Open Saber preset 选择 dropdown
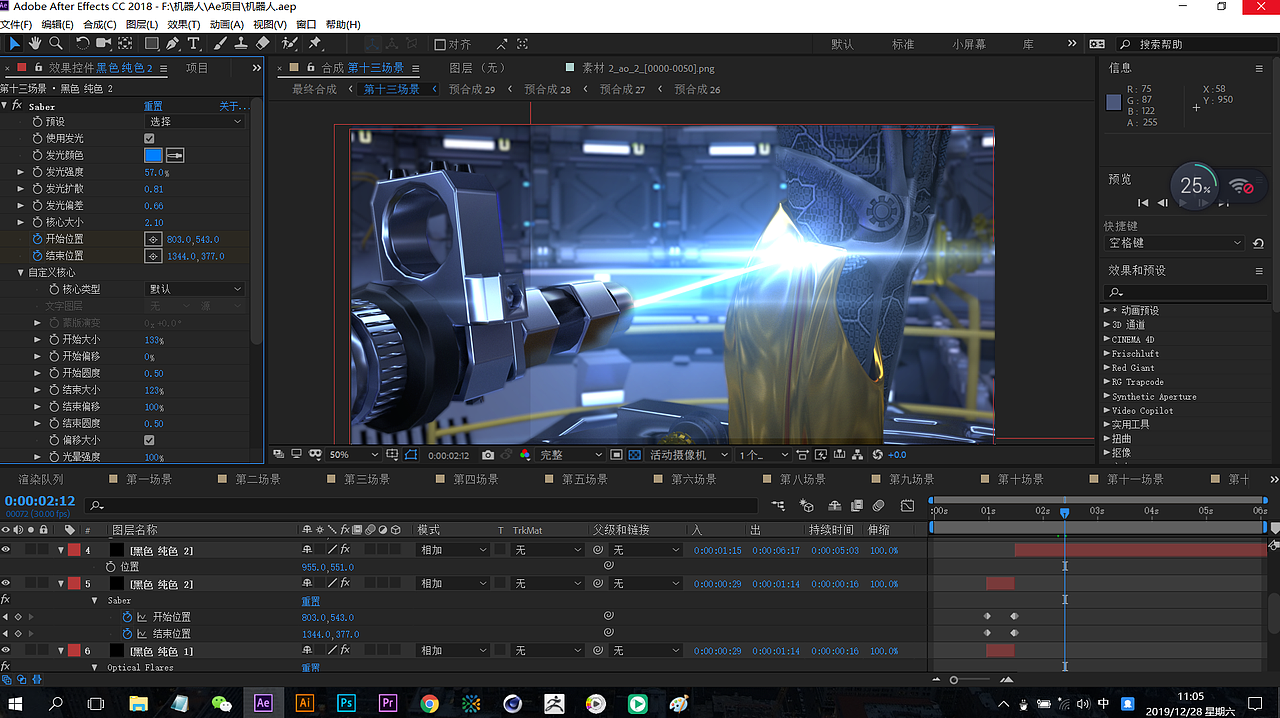This screenshot has width=1280, height=718. point(194,121)
